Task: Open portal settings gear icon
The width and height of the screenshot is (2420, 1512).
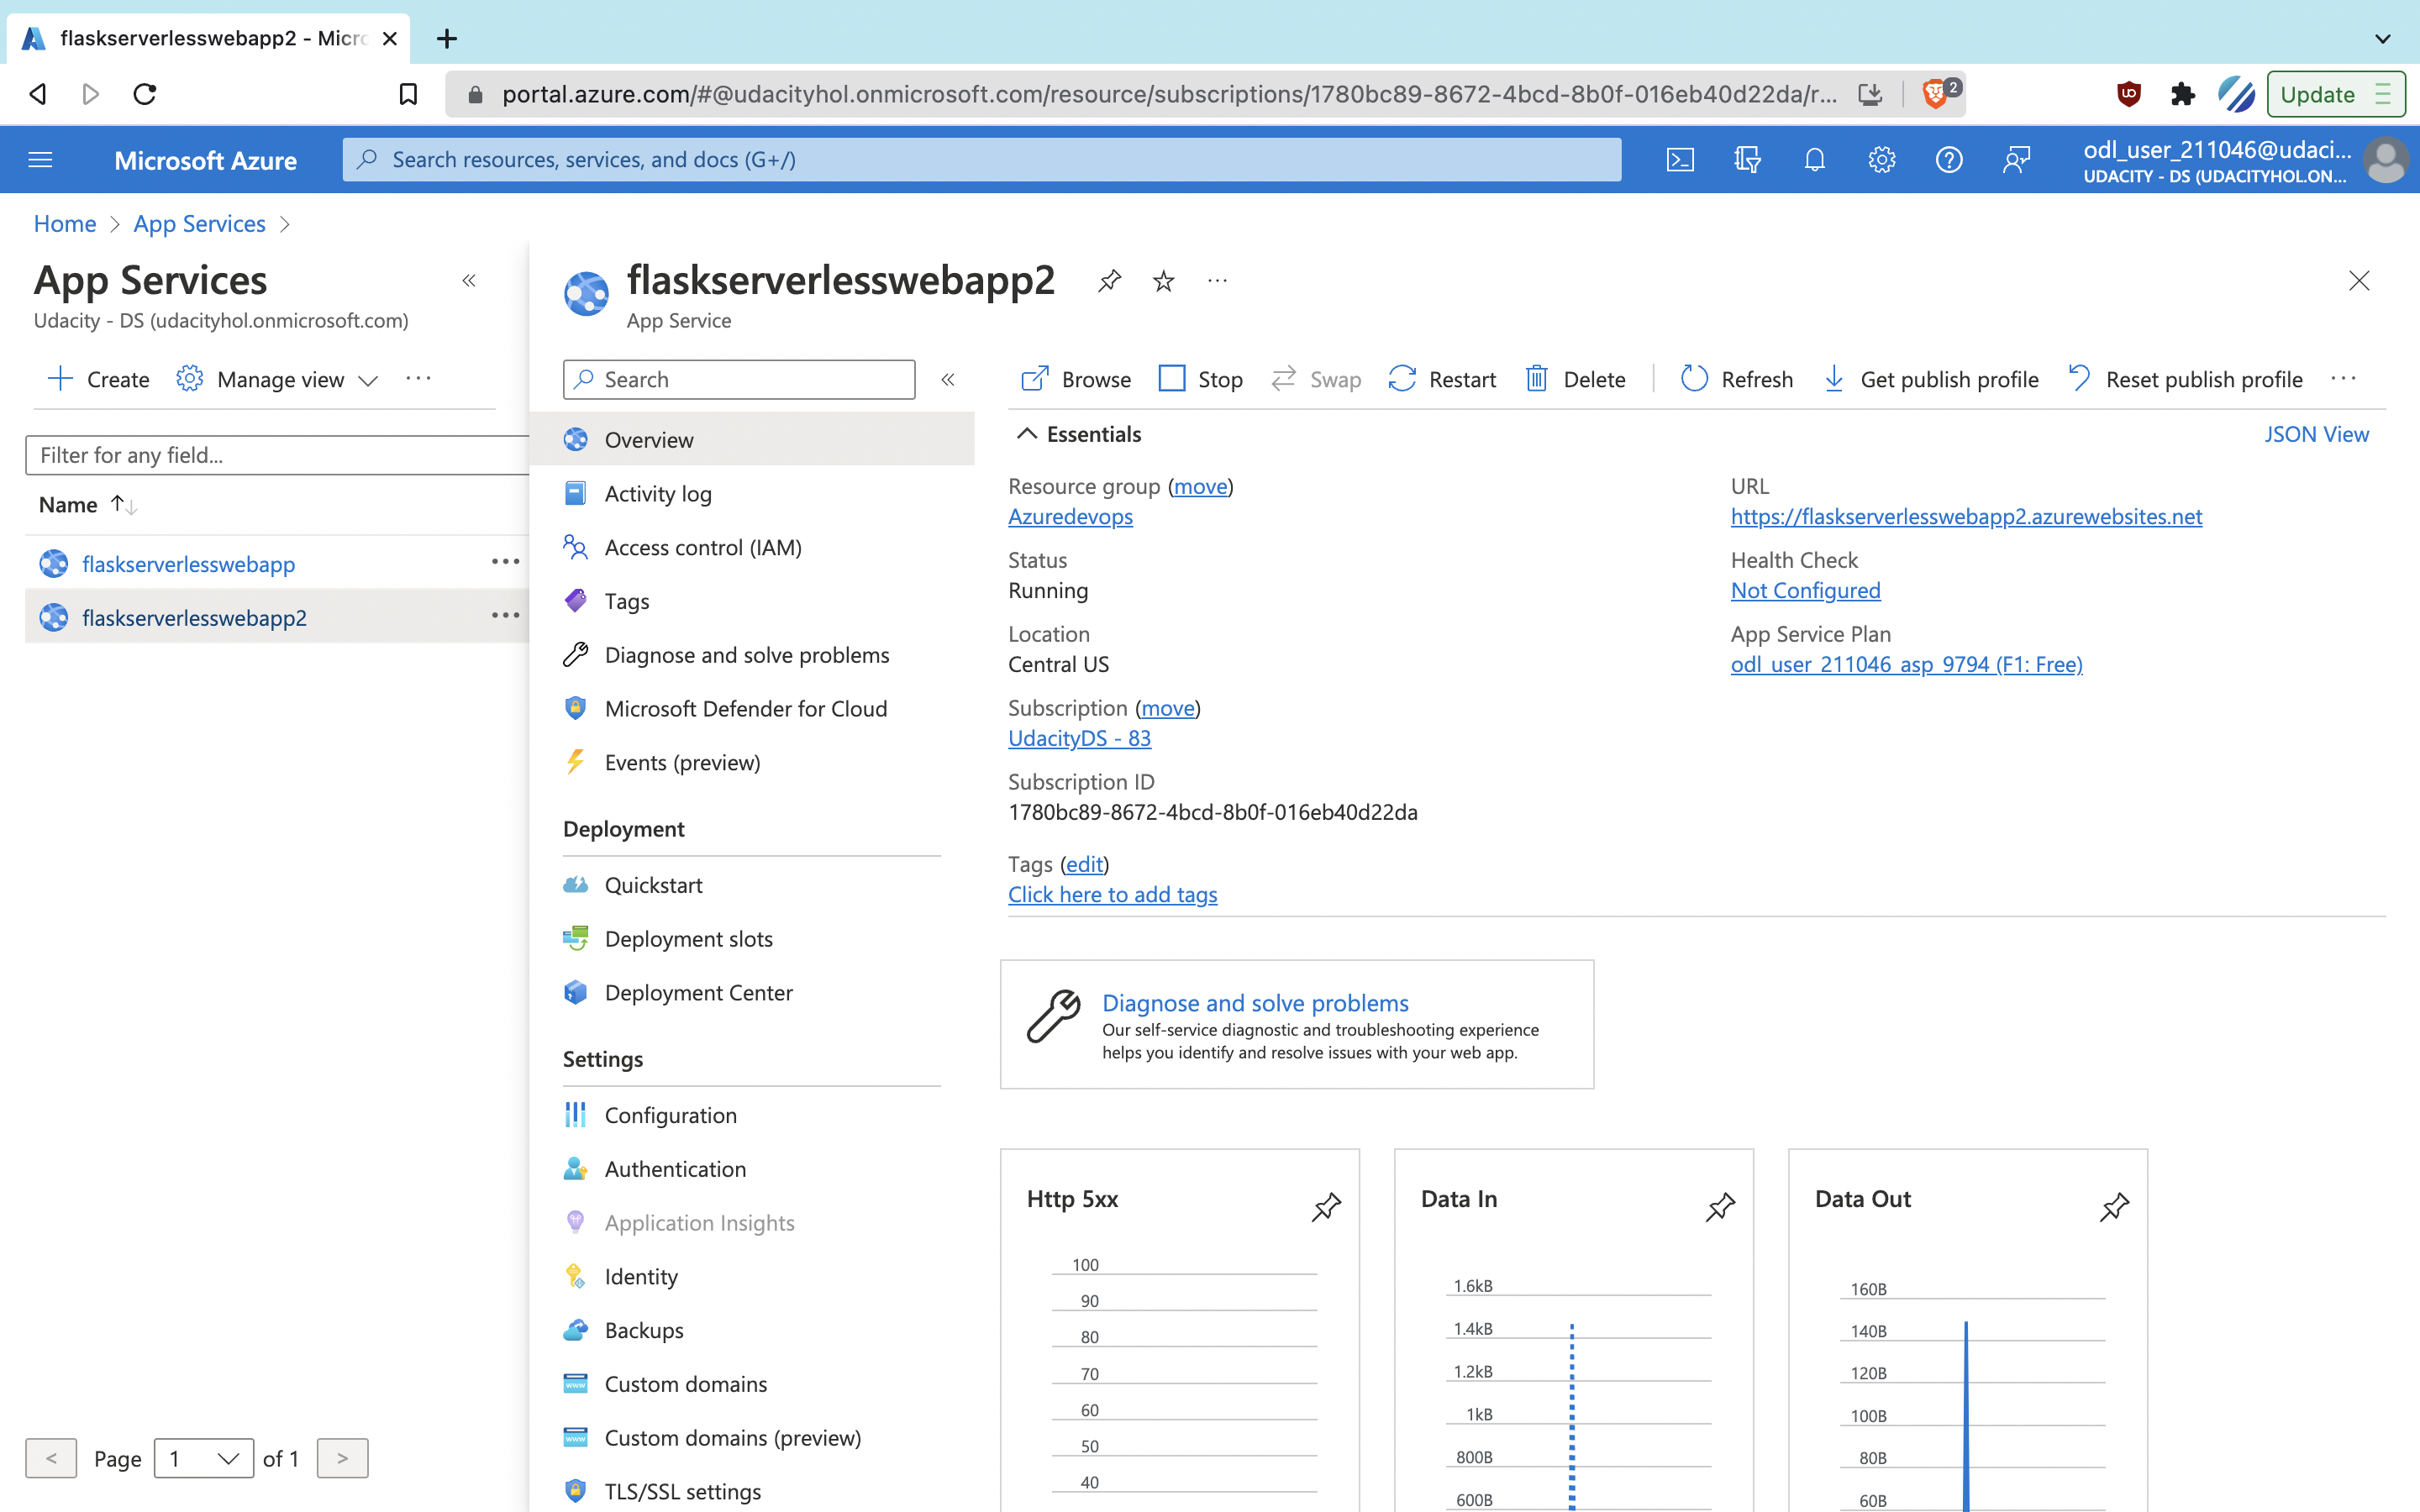Action: 1881,160
